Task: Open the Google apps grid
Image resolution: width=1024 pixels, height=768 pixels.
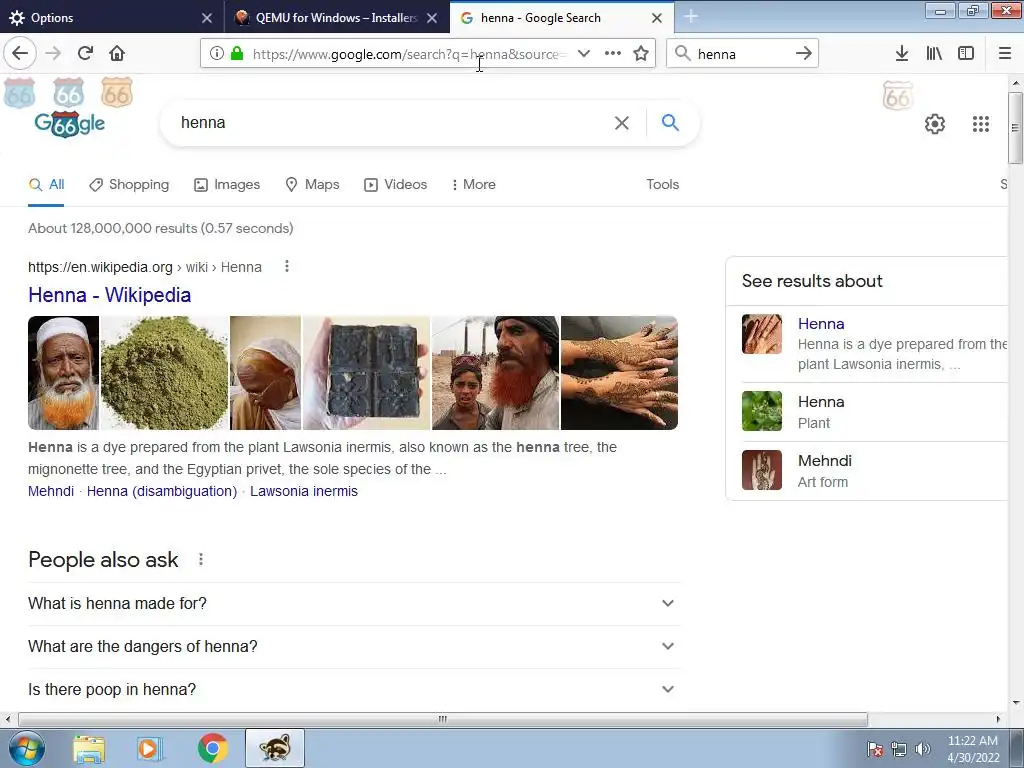Action: [981, 123]
